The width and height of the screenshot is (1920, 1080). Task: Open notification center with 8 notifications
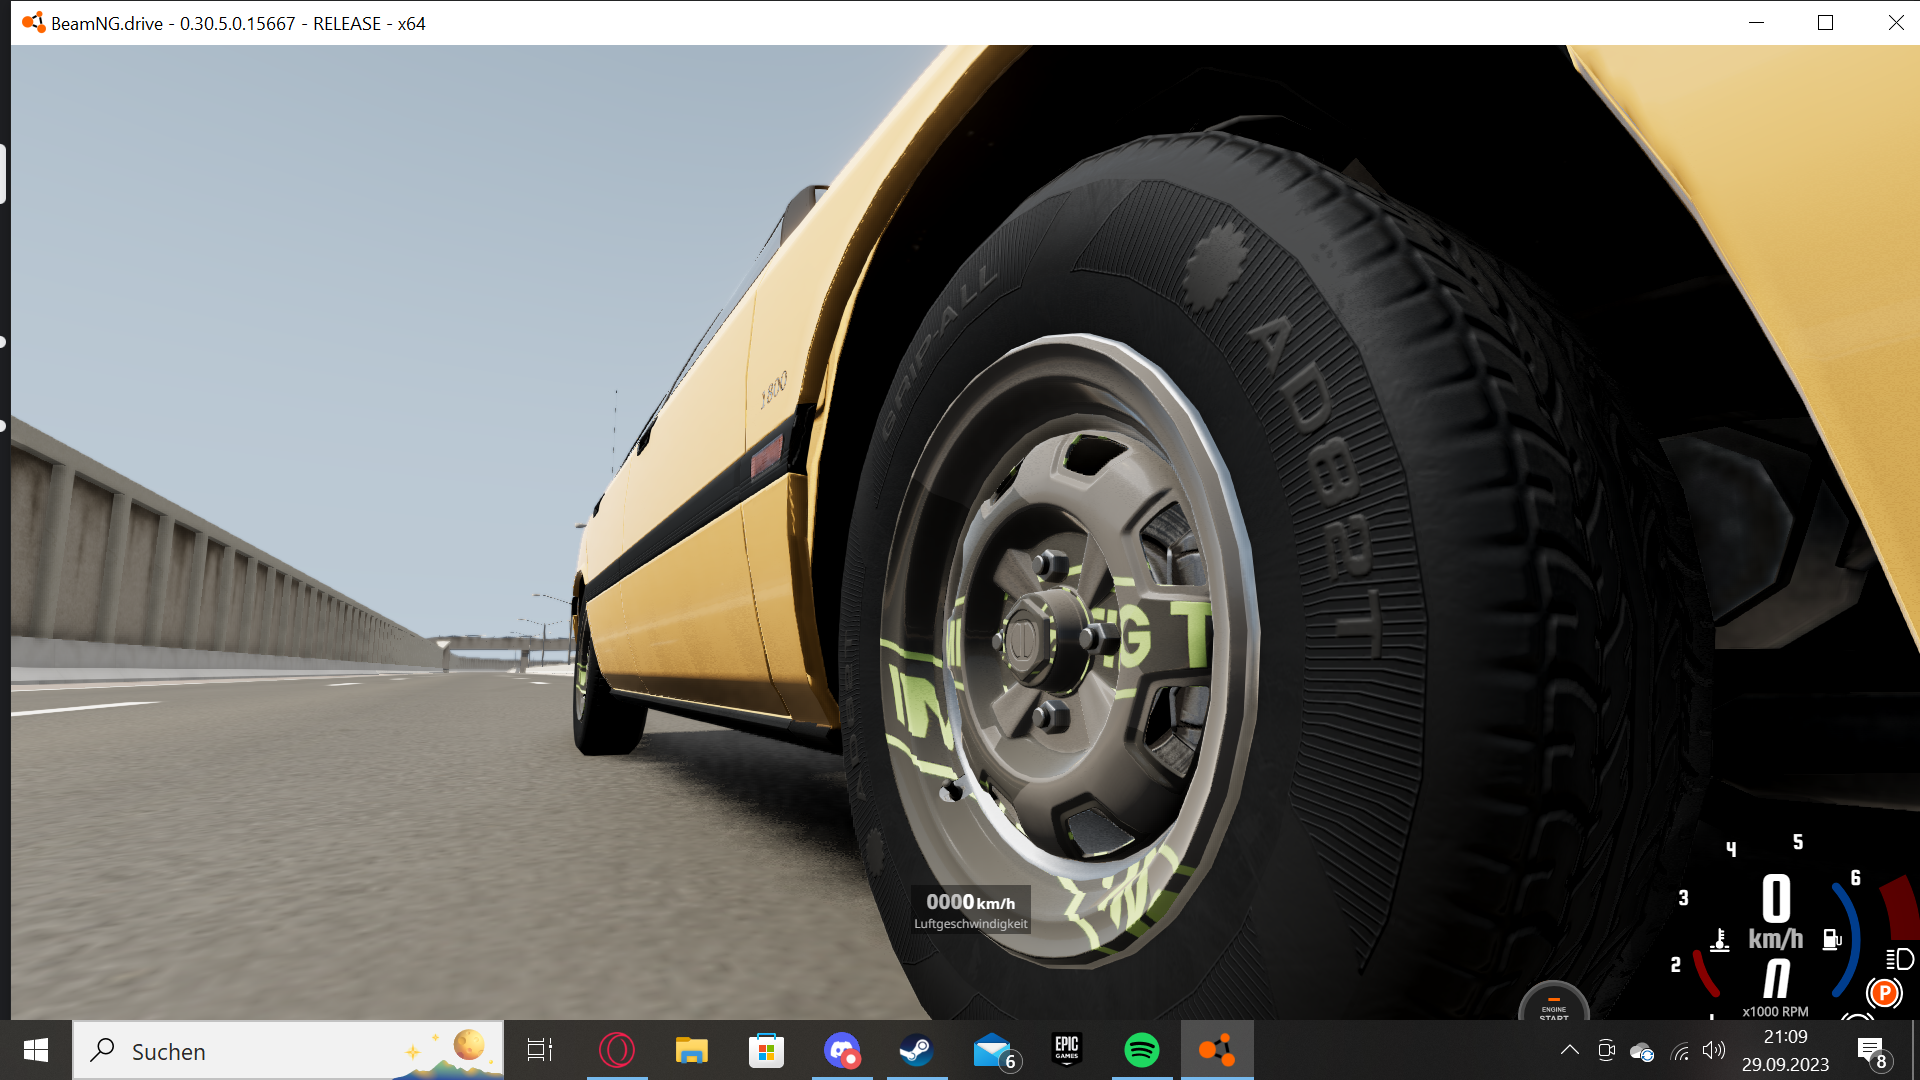click(1871, 1051)
